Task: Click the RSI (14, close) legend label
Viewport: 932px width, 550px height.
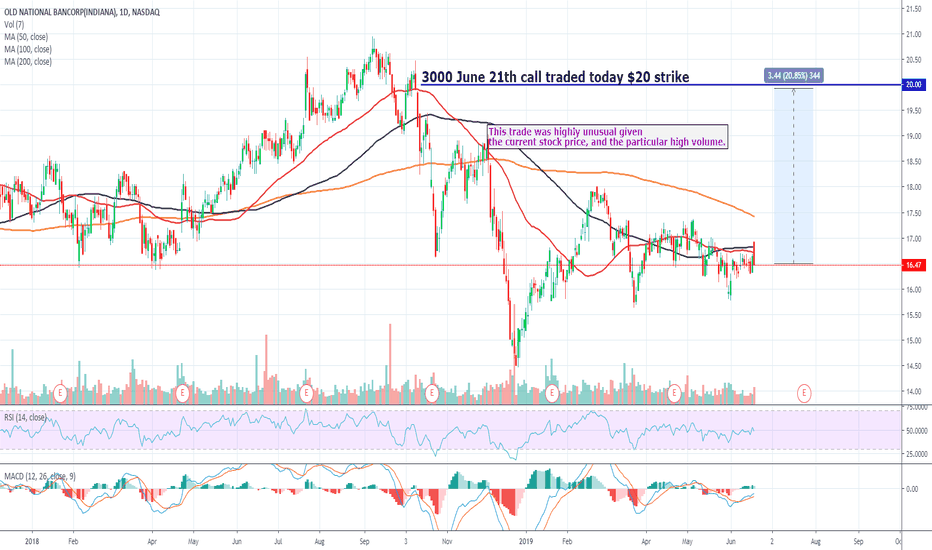Action: 26,417
